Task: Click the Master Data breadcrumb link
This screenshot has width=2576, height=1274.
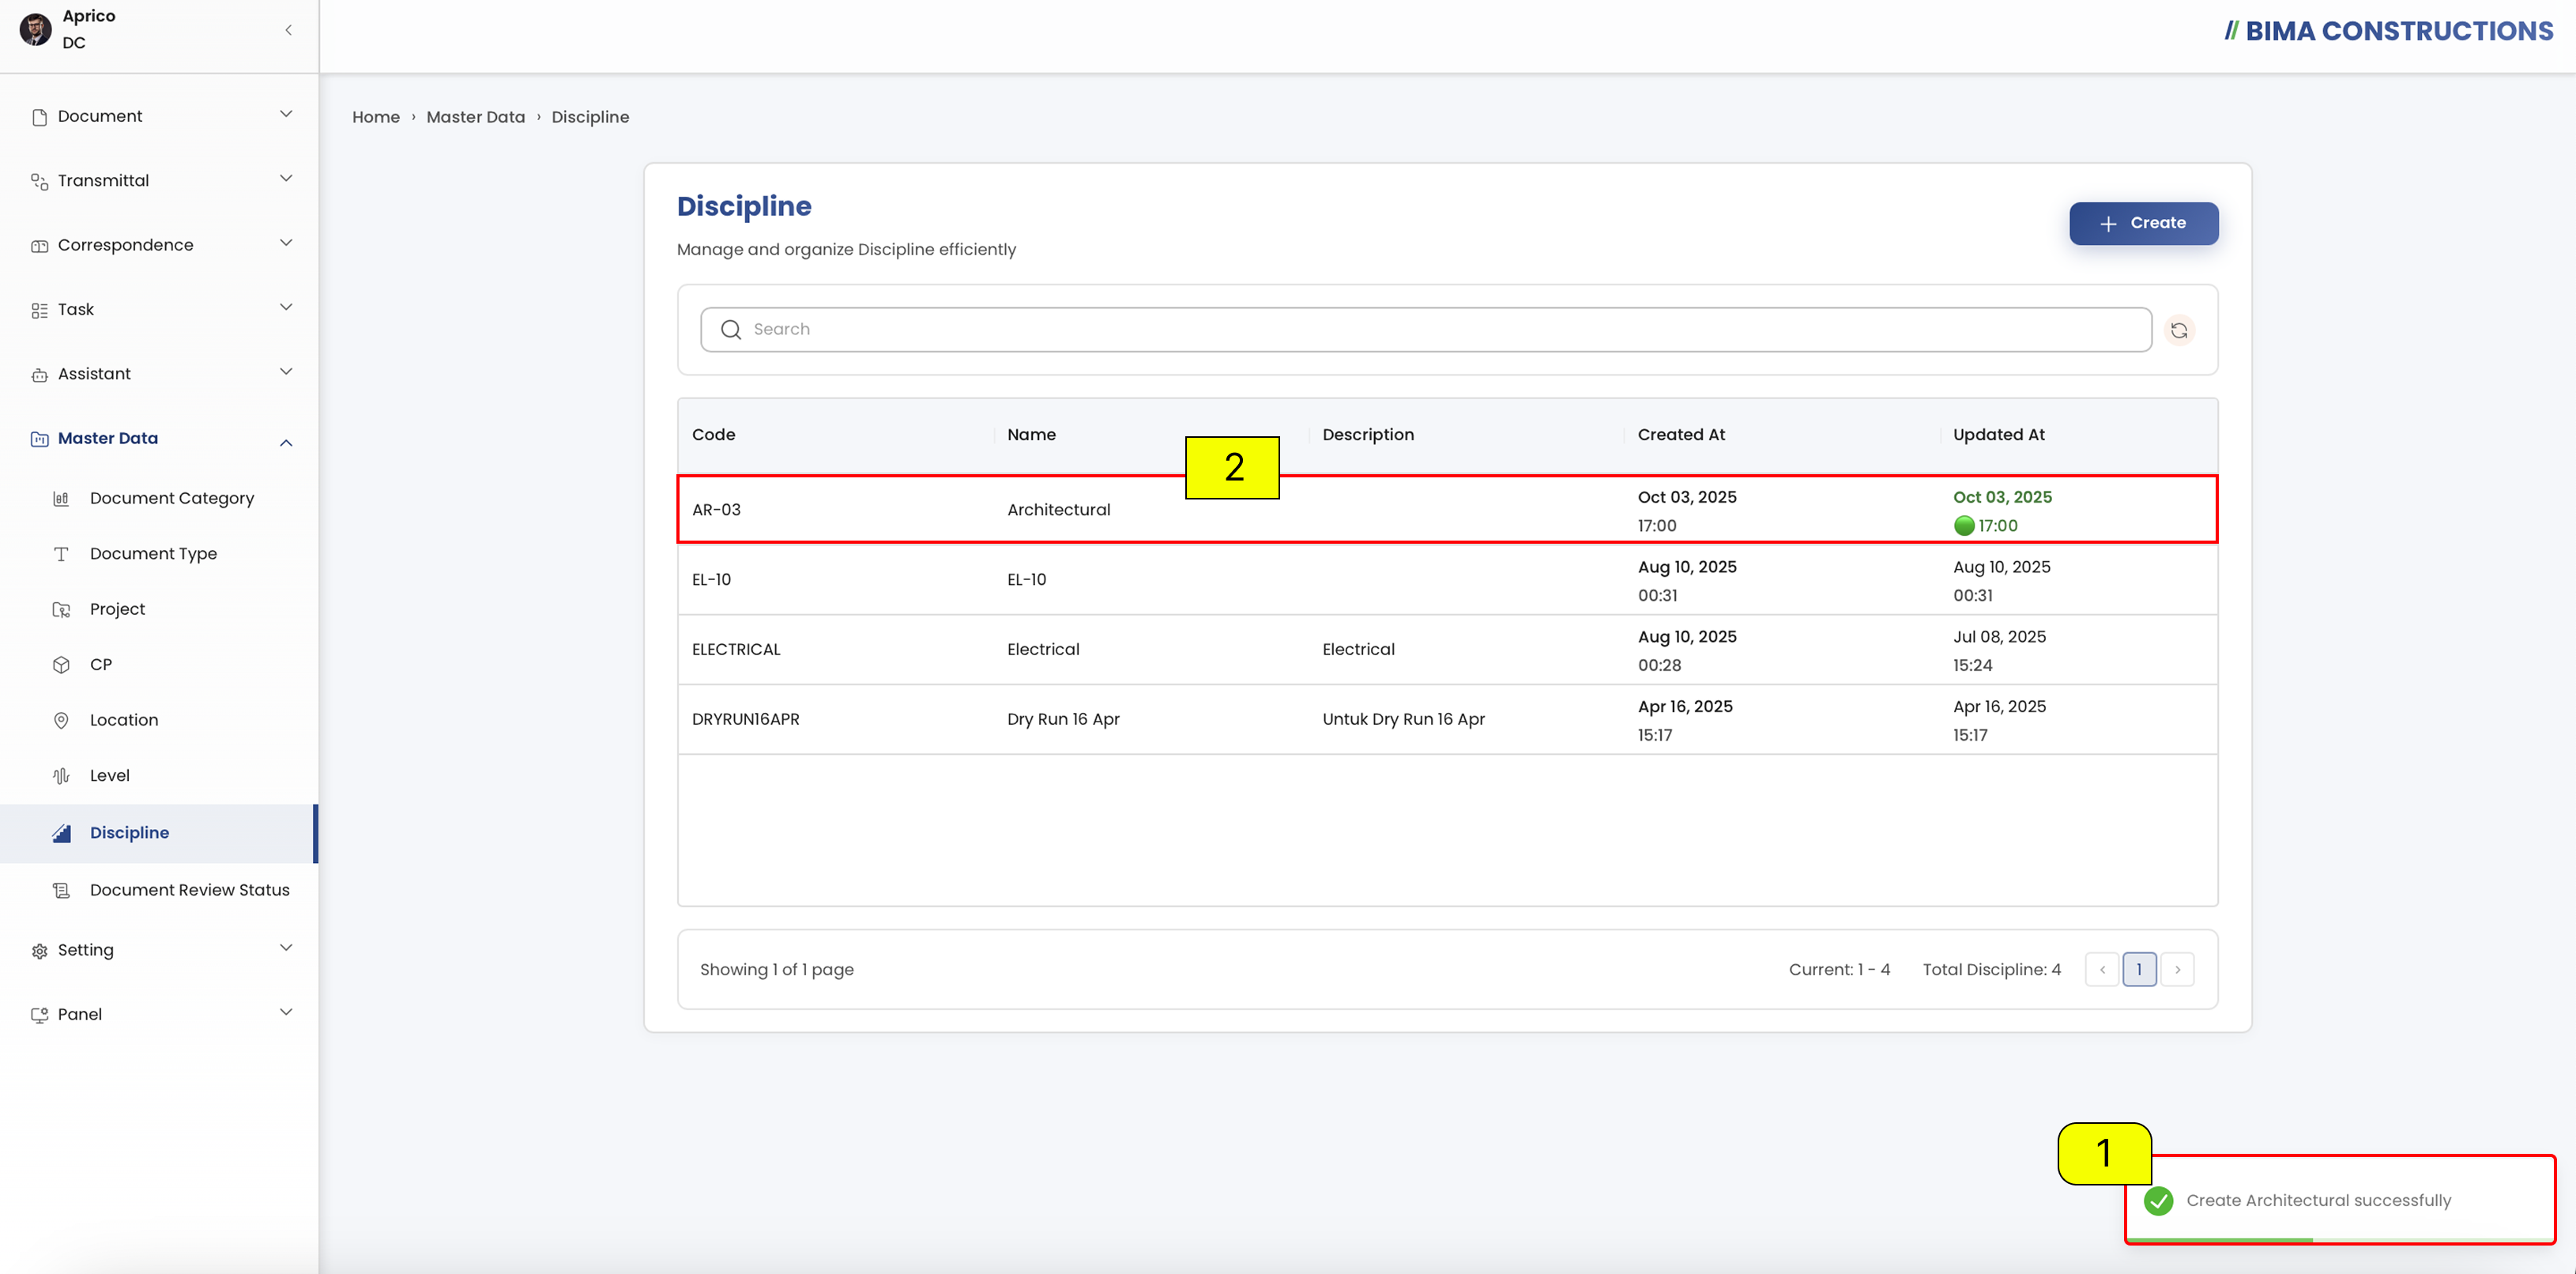Action: [x=476, y=117]
